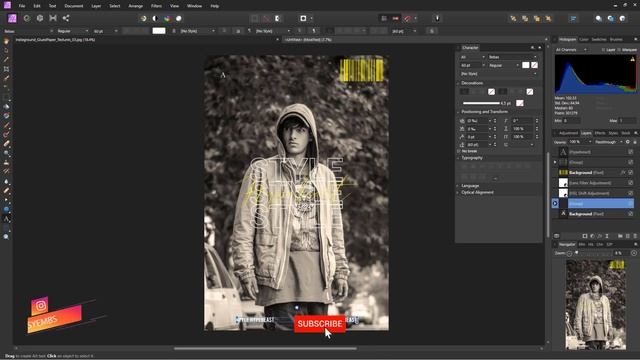Viewport: 640px width, 360px height.
Task: Switch to Tone Mapping Persona icon
Action: pyautogui.click(x=53, y=18)
